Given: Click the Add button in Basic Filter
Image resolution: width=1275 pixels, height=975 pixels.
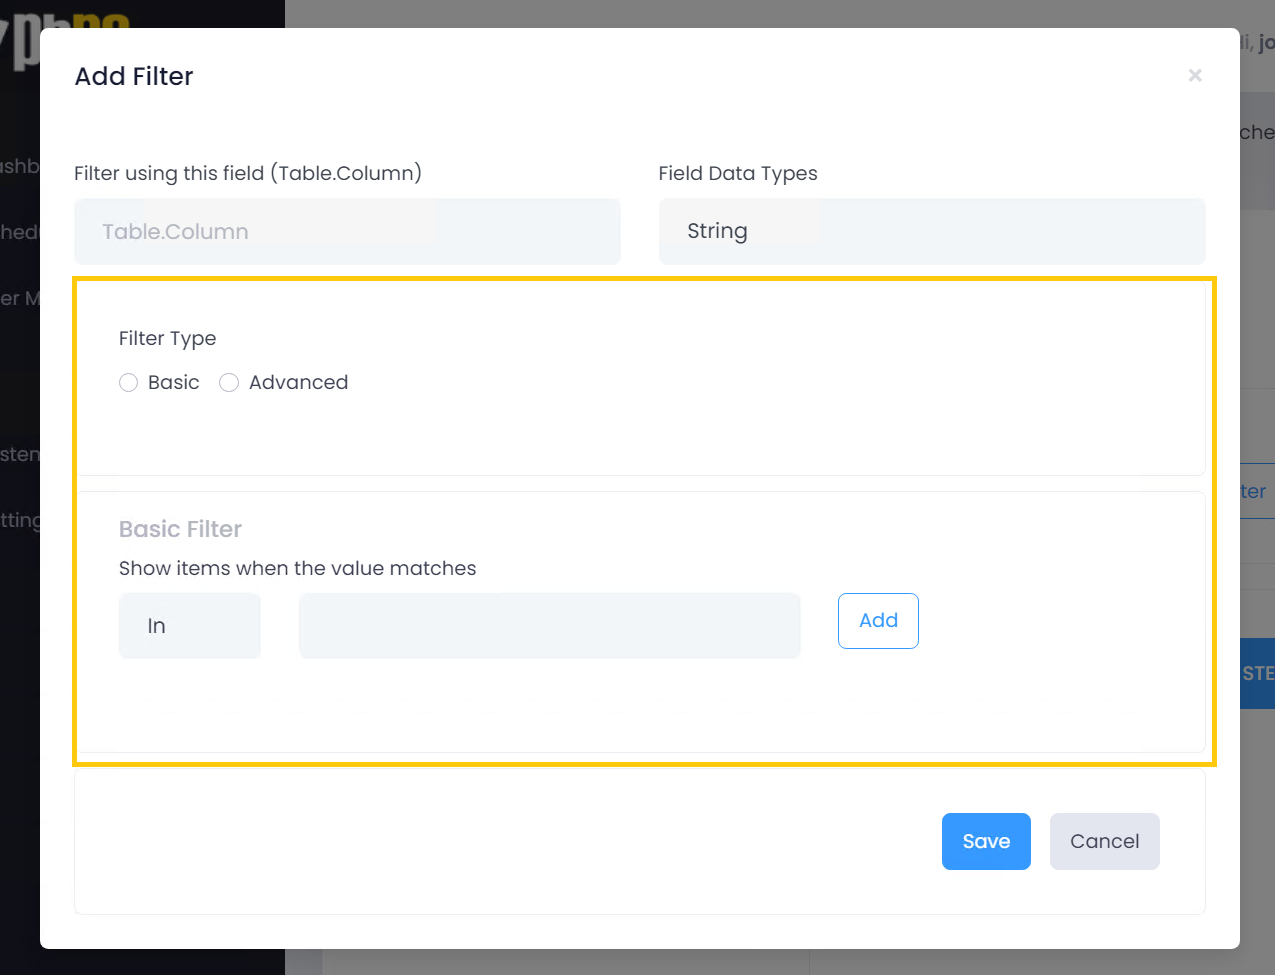Looking at the screenshot, I should pos(877,620).
